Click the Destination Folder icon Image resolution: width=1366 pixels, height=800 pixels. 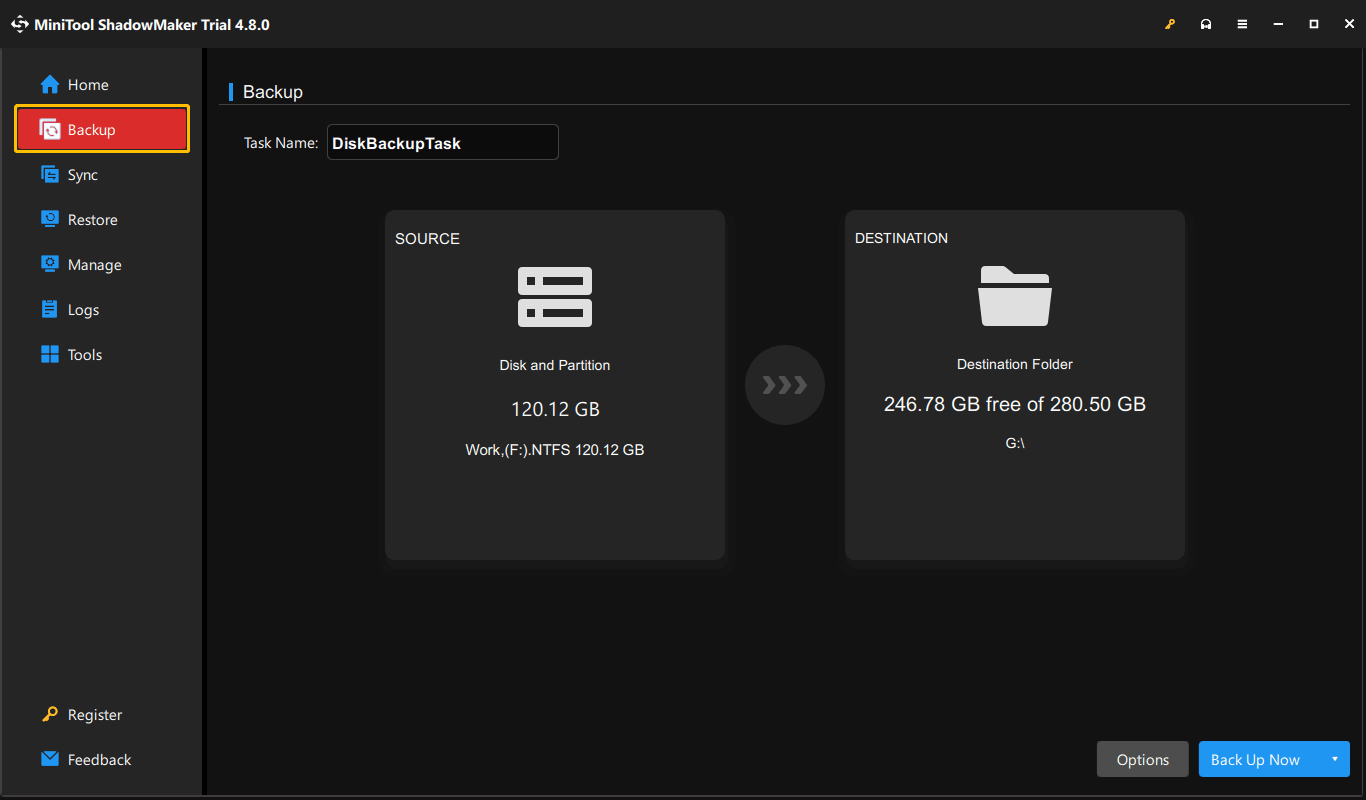[1014, 296]
